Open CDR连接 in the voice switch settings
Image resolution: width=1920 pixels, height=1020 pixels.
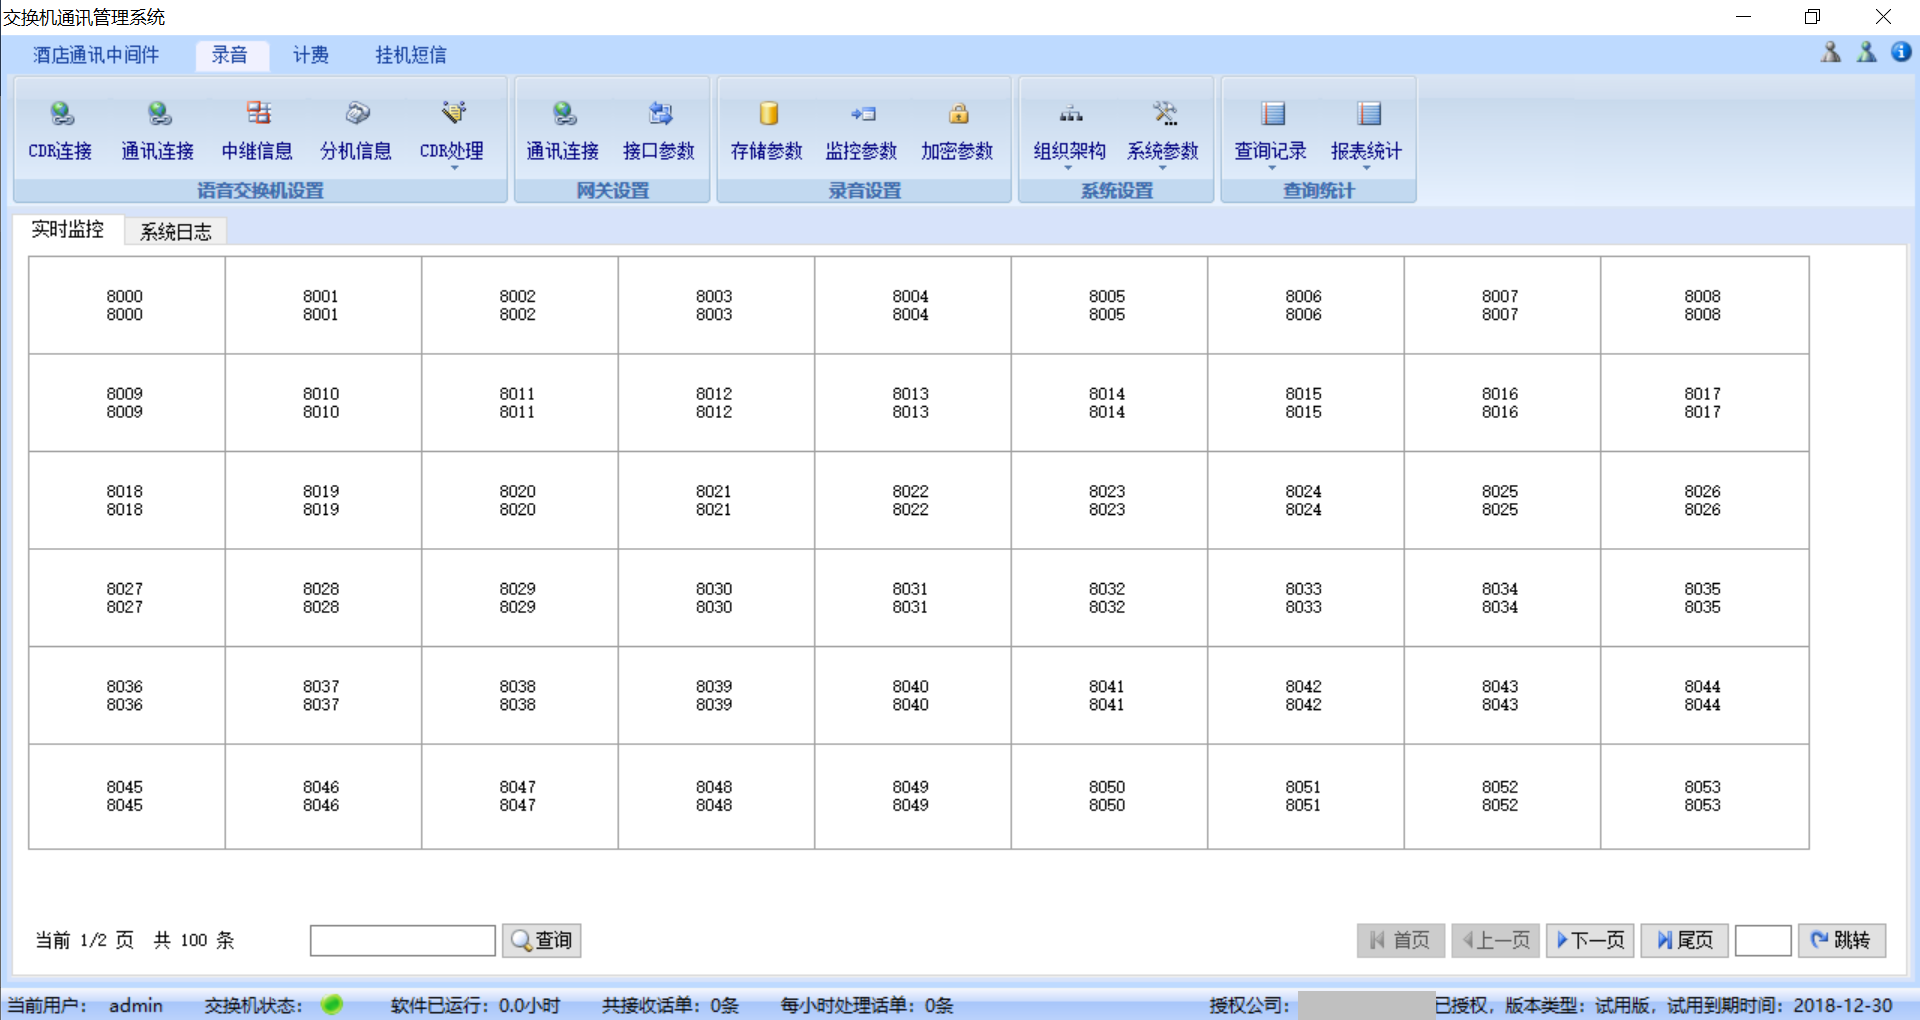60,130
